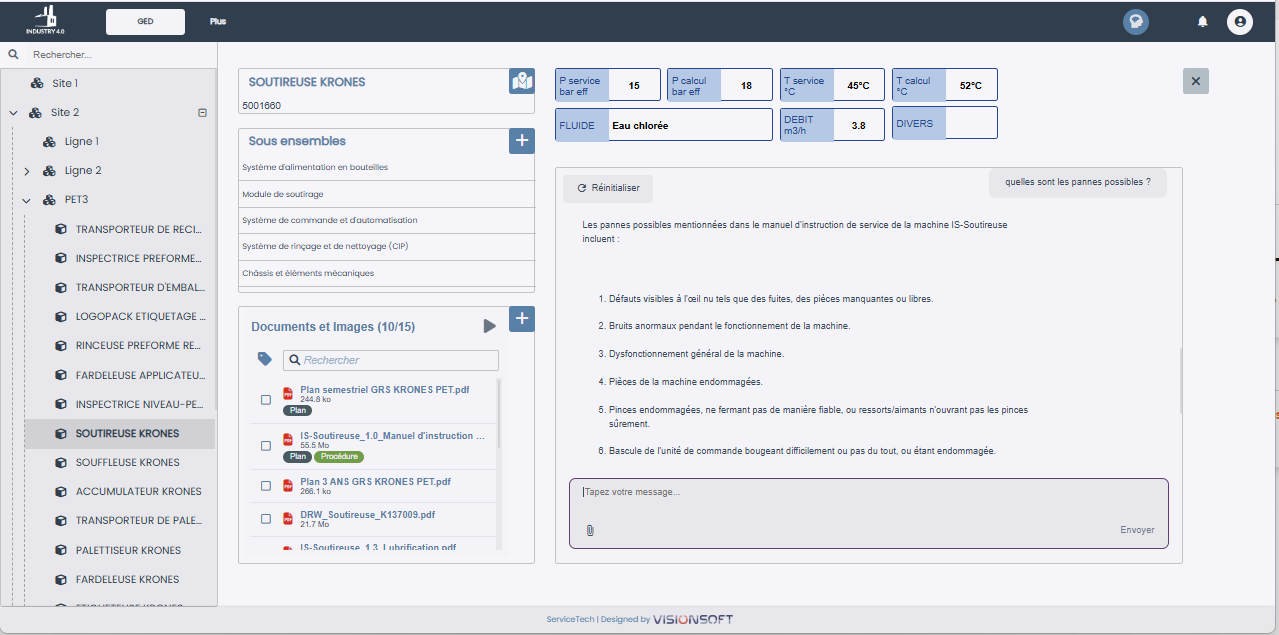The image size is (1279, 635).
Task: Click the empty DIVERS value field
Action: click(x=970, y=124)
